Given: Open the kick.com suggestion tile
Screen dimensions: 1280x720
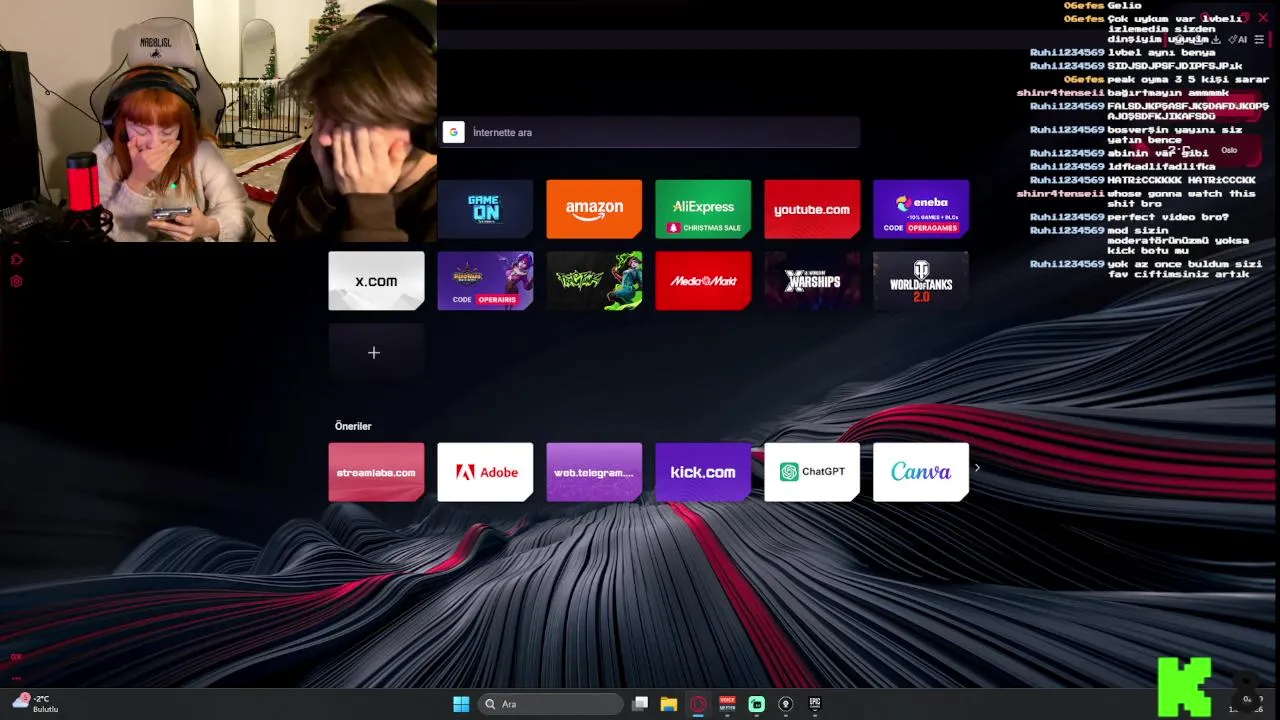Looking at the screenshot, I should click(703, 472).
